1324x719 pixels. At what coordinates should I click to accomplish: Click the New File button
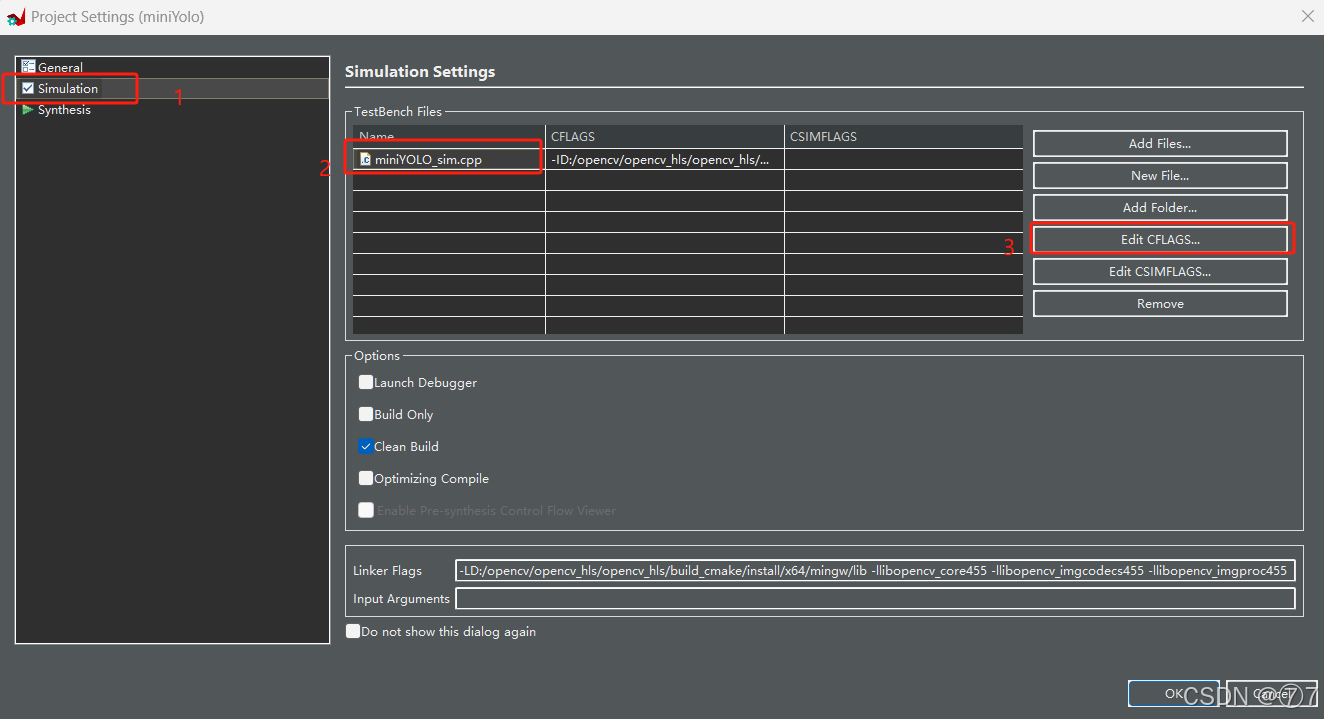click(x=1159, y=175)
